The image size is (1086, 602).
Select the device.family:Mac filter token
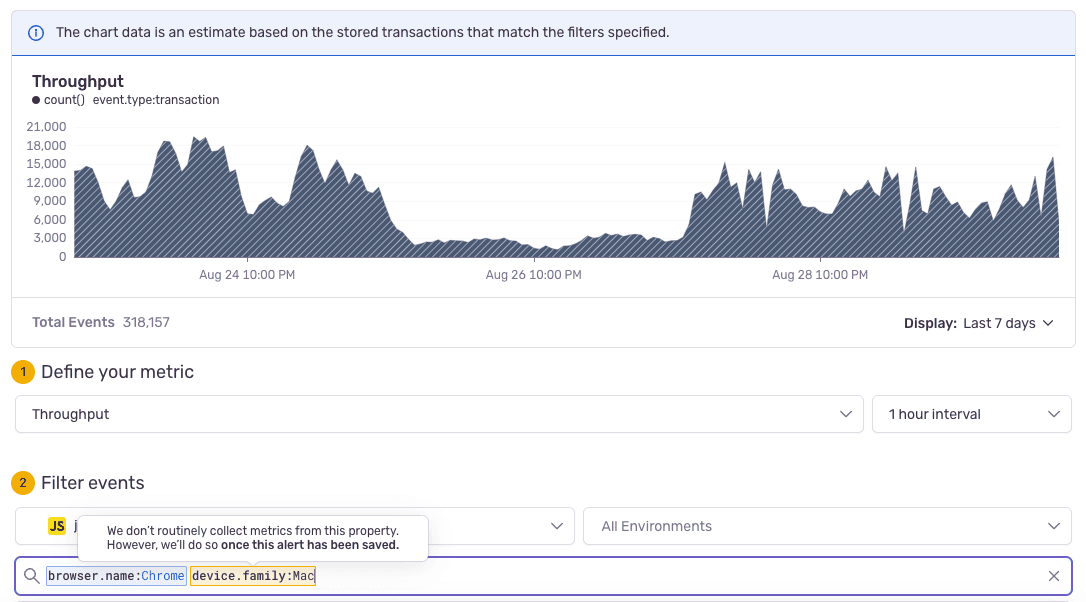[x=252, y=575]
